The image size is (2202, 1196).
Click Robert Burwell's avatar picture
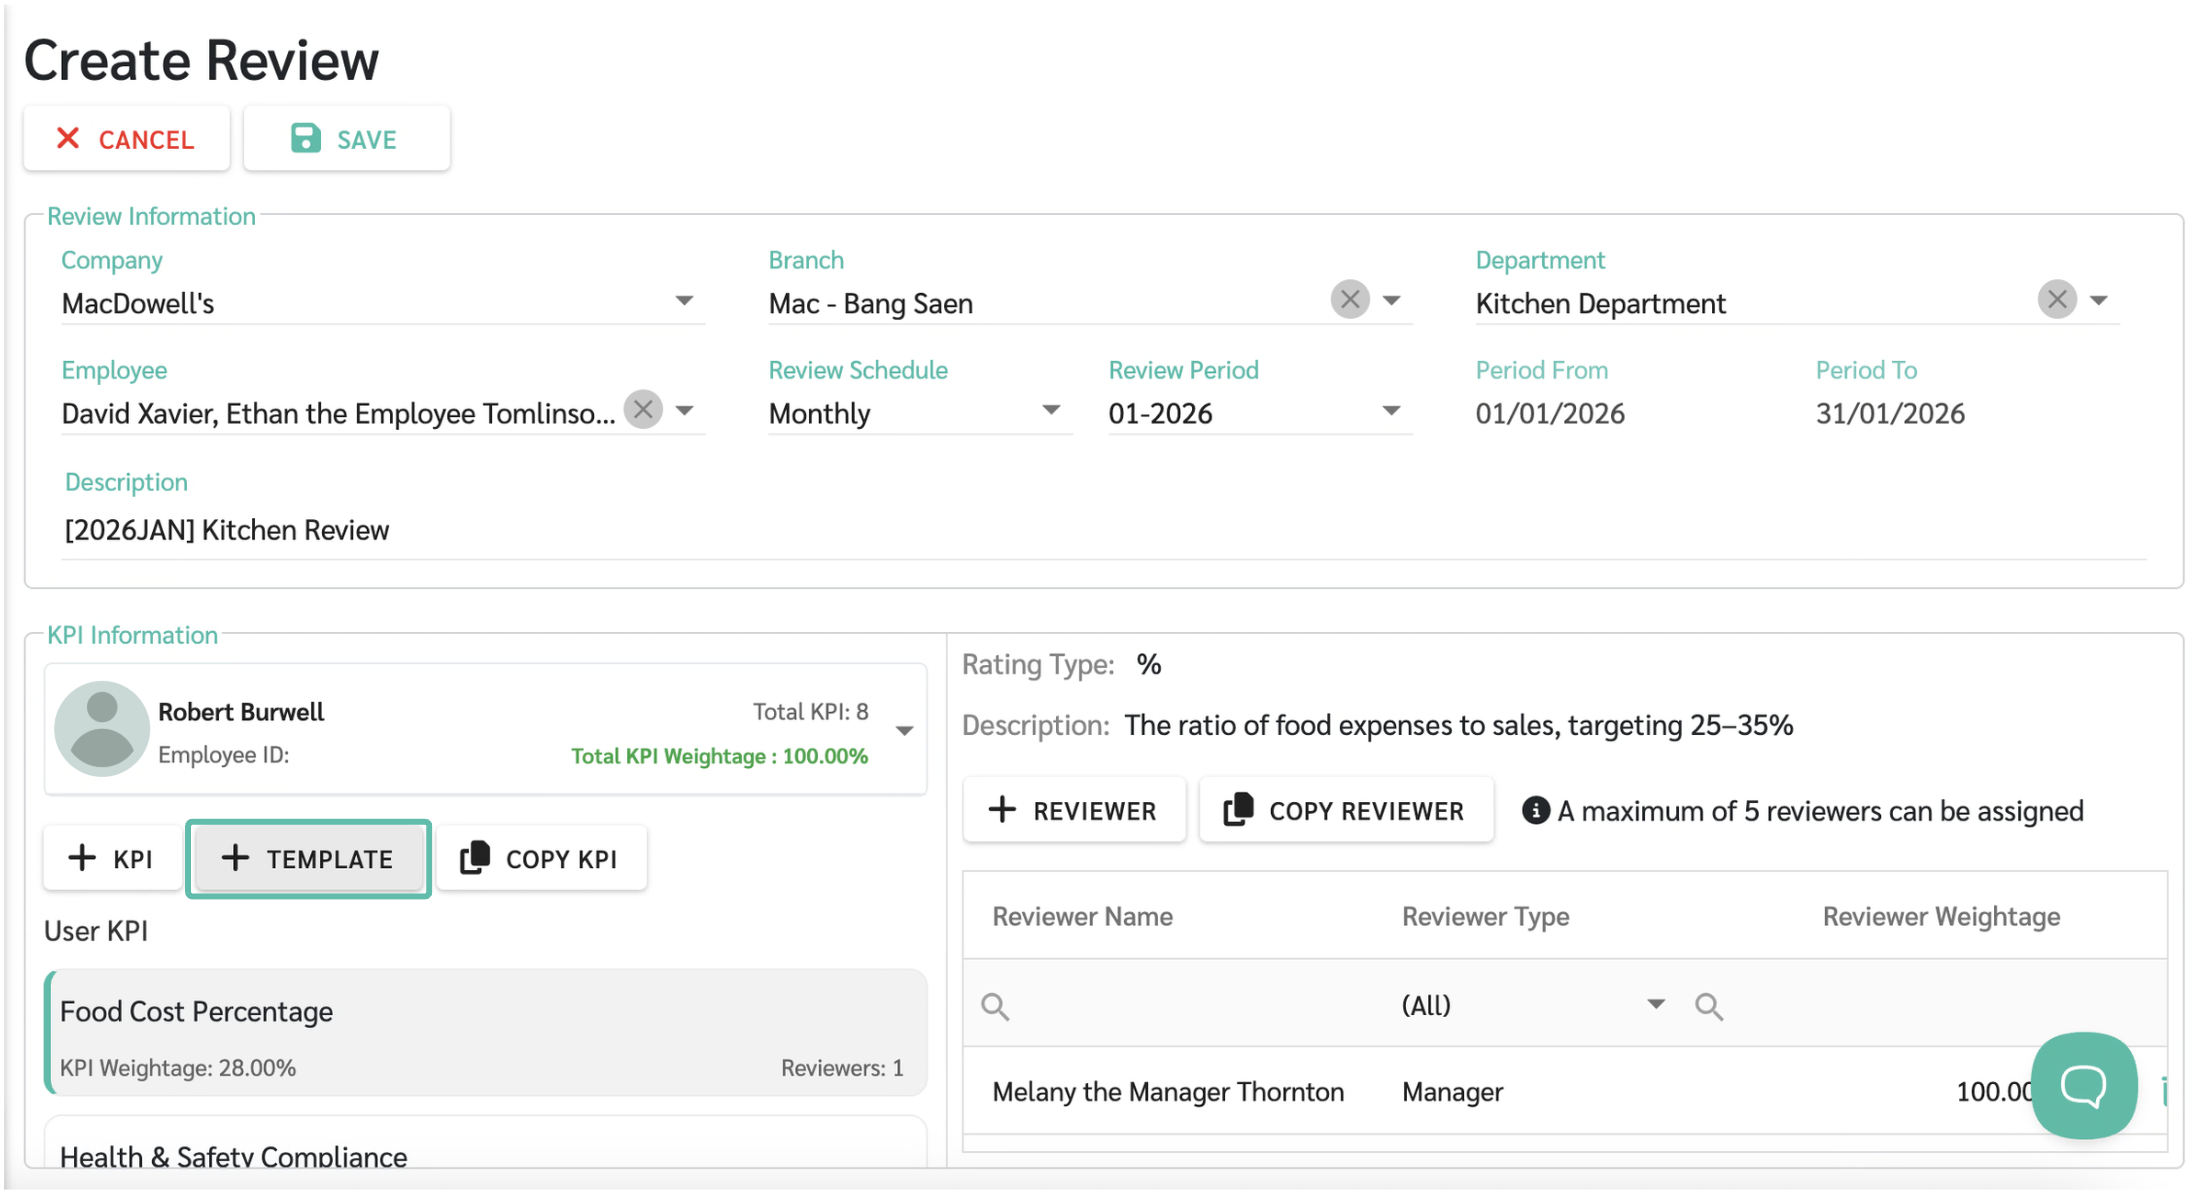click(102, 730)
